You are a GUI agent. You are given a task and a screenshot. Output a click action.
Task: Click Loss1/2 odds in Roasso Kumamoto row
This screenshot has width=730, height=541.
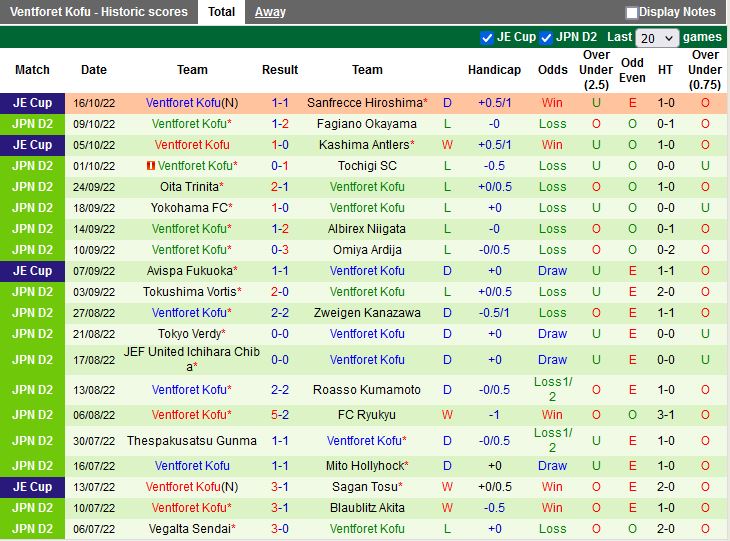point(553,389)
